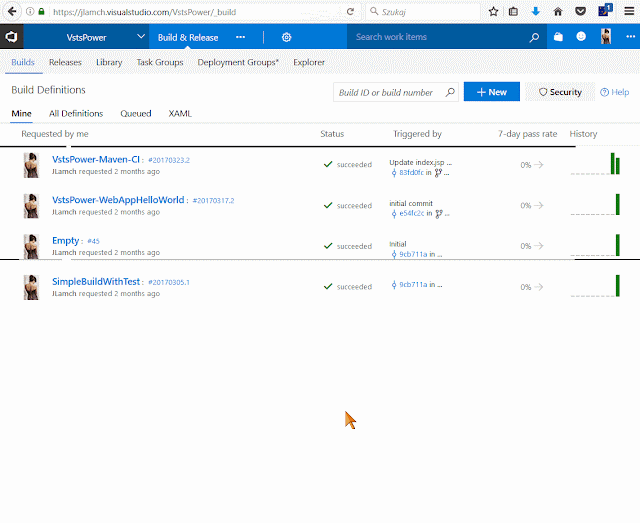Switch to the Builds tab
The height and width of the screenshot is (523, 640).
(23, 62)
